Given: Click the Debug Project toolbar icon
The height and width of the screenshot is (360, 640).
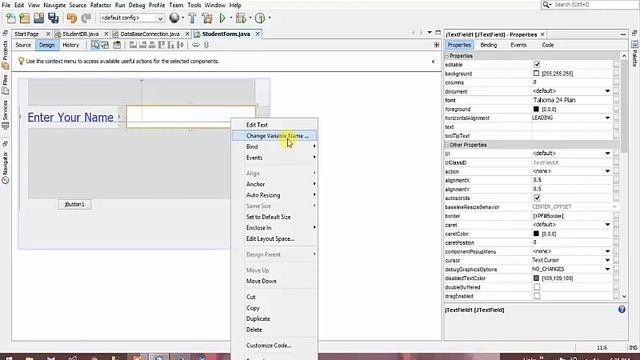Looking at the screenshot, I should (241, 18).
